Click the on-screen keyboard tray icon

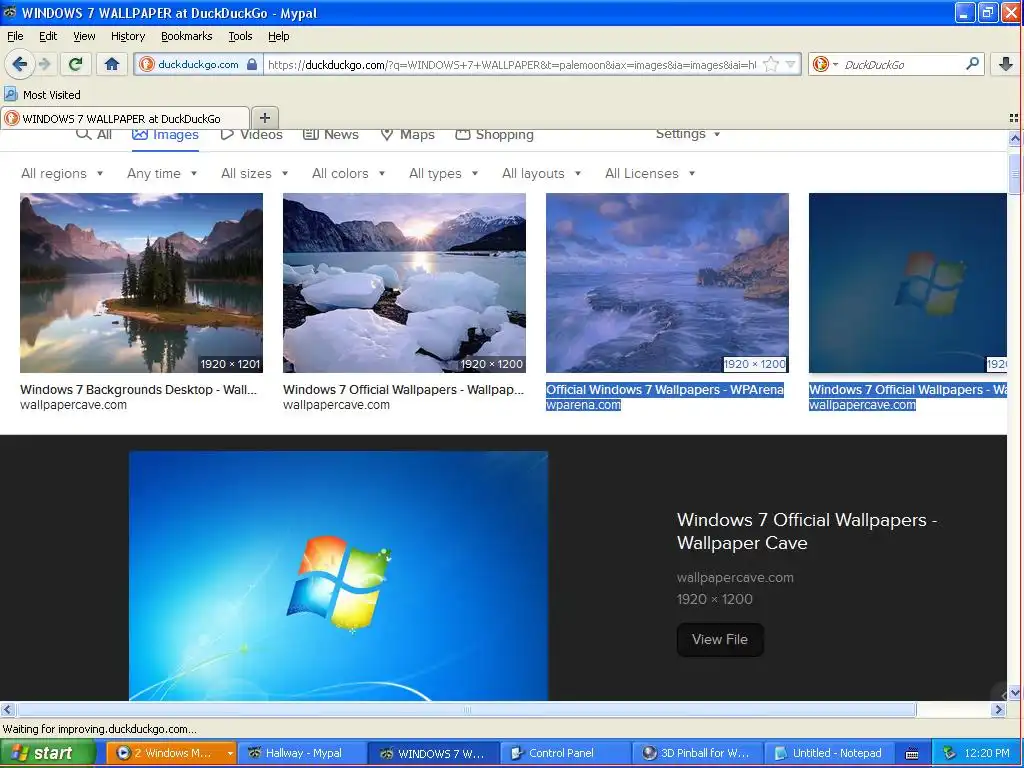(x=912, y=754)
